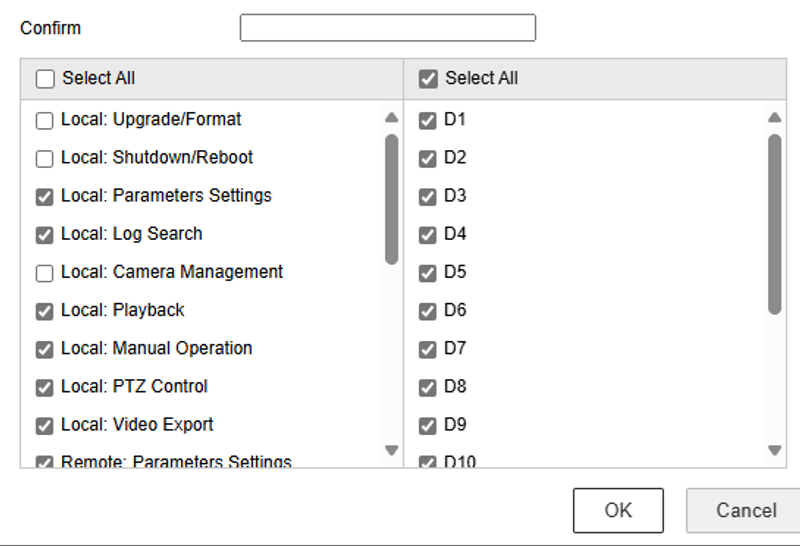Uncheck Local: Parameters Settings permission
Screen dimensions: 800x546
(44, 197)
